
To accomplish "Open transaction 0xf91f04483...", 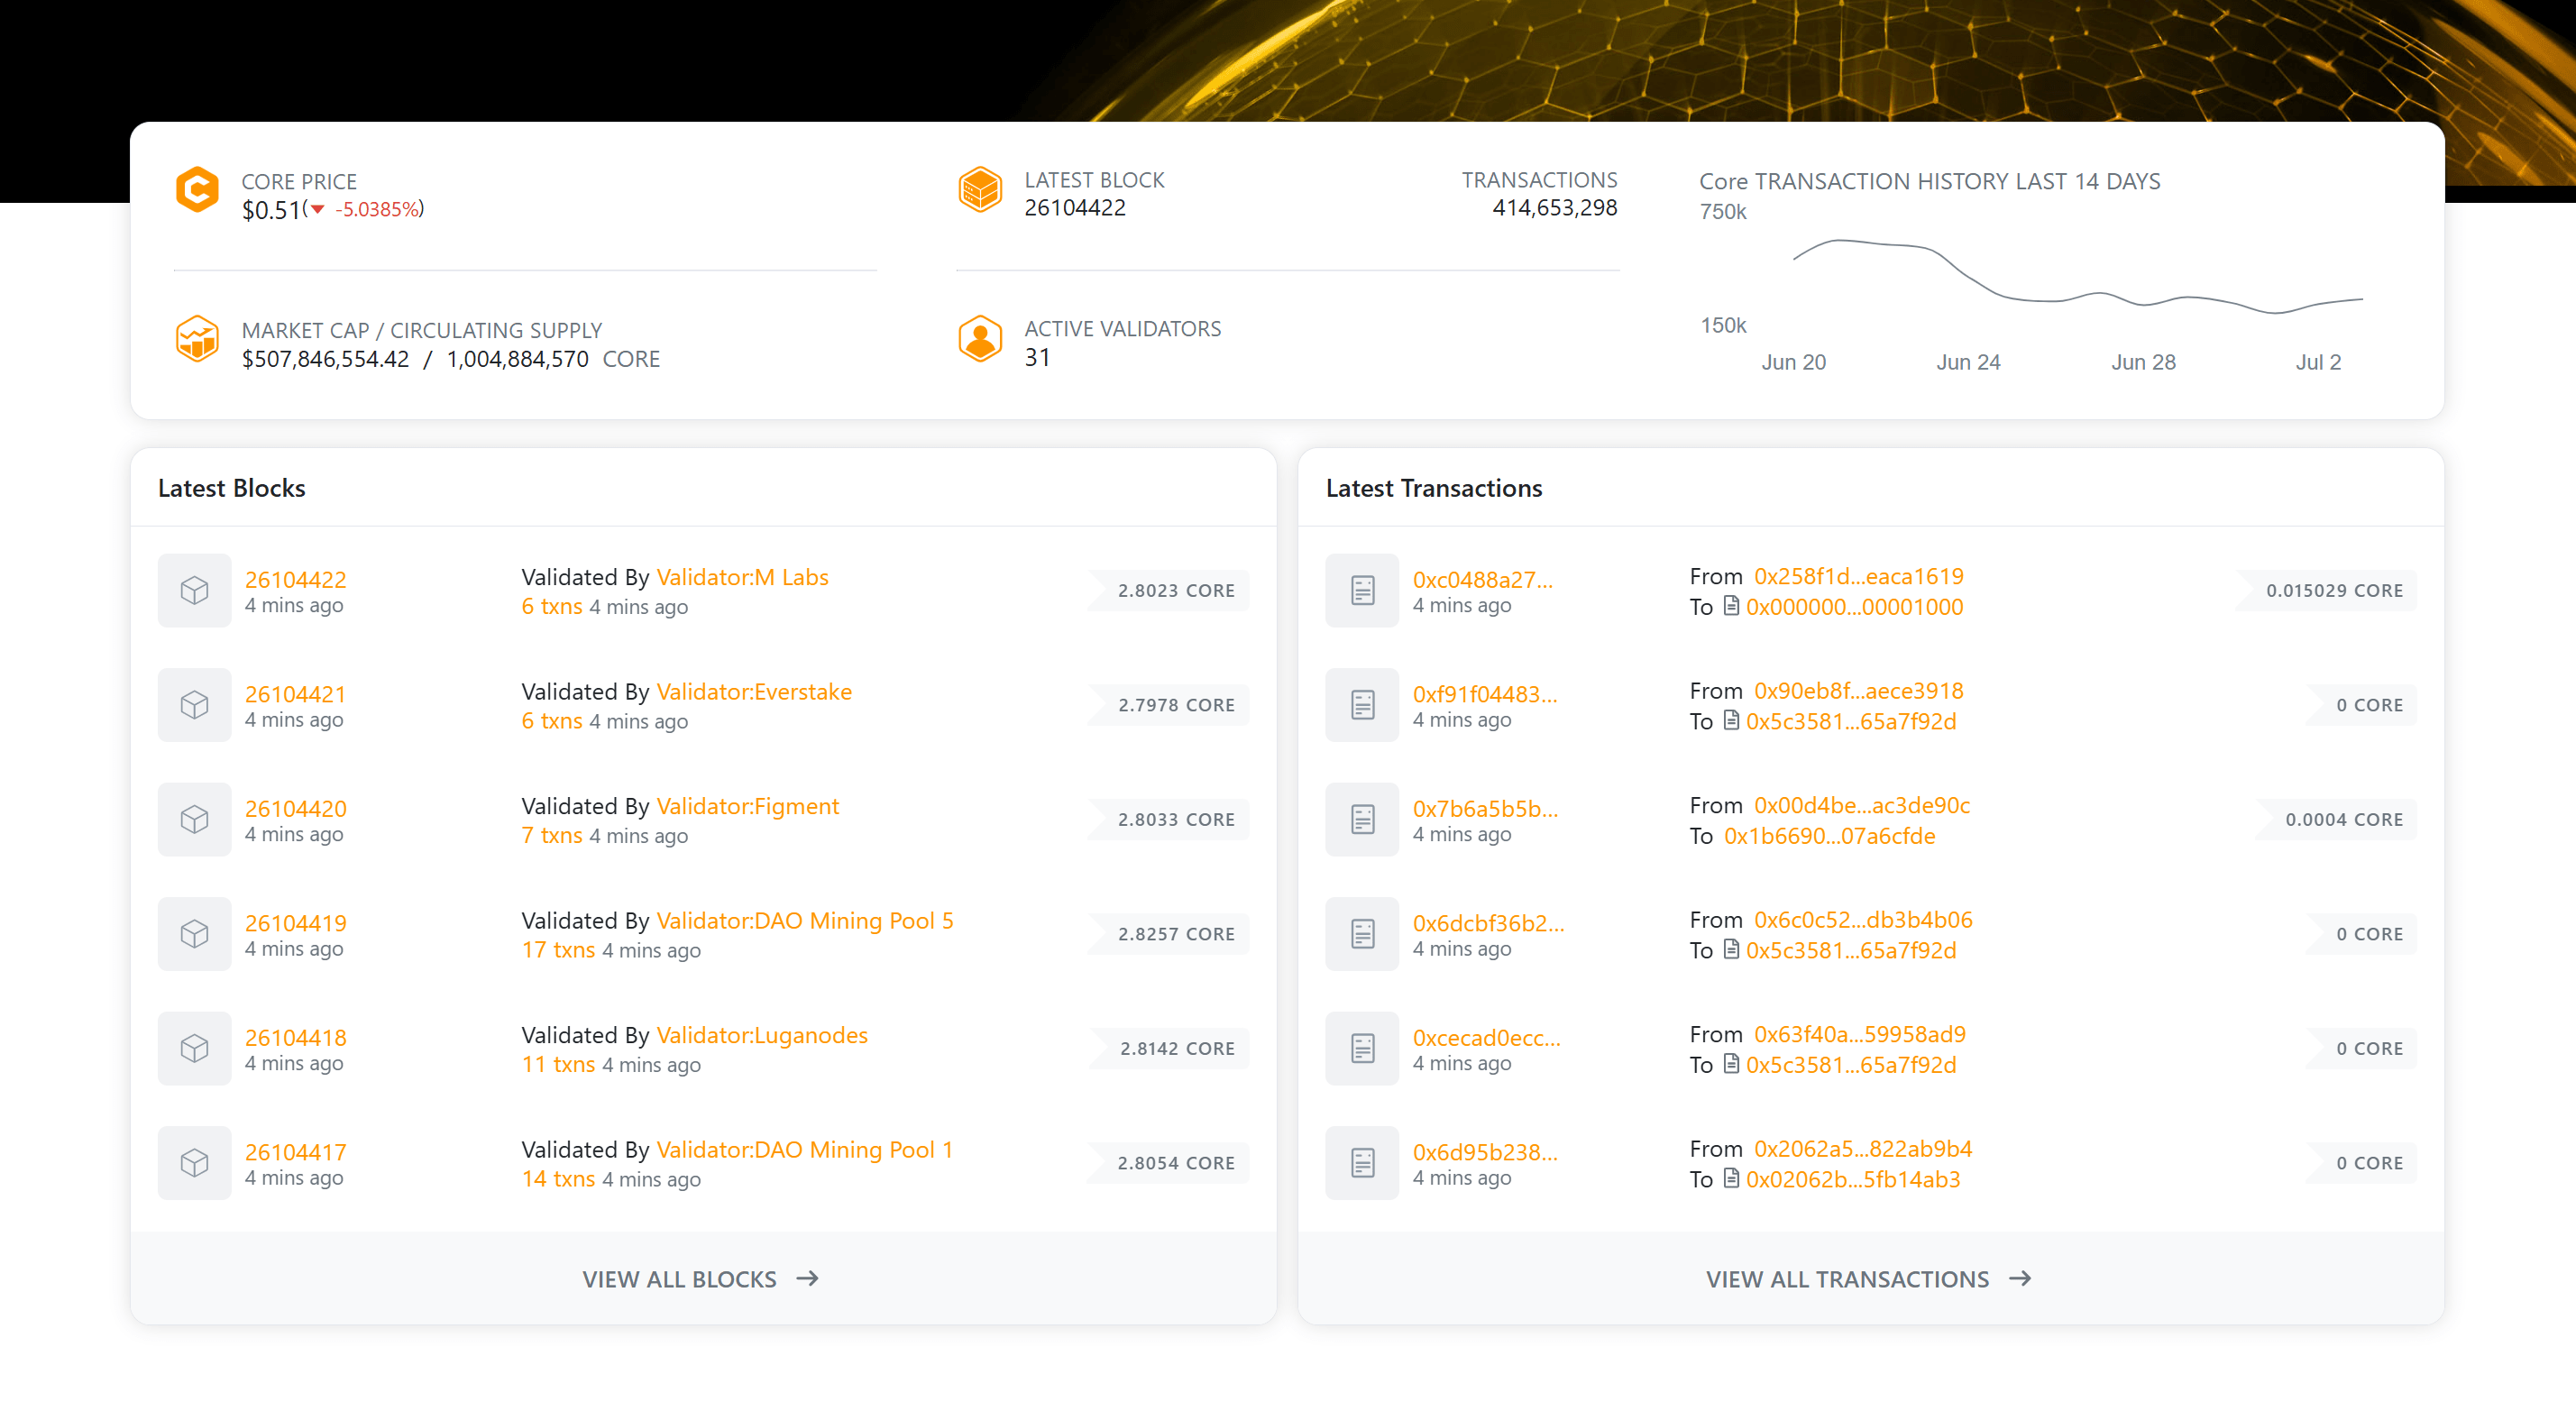I will point(1484,694).
